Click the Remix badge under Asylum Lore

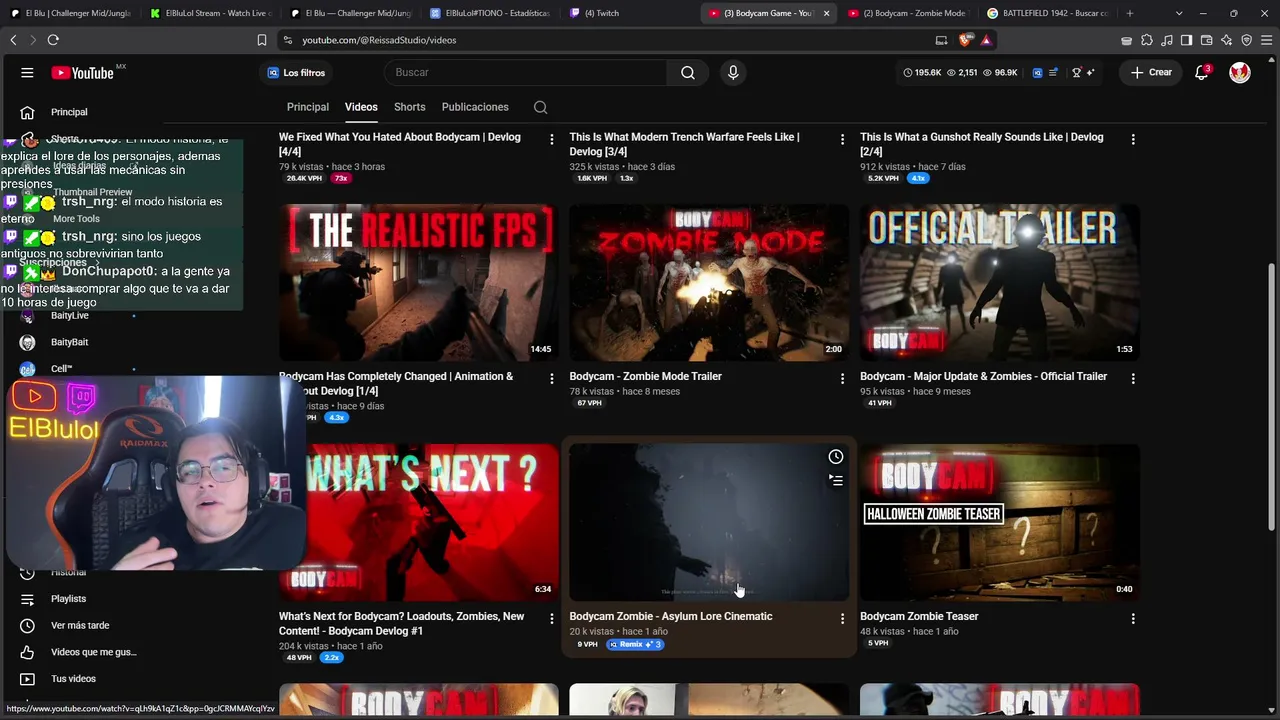634,645
